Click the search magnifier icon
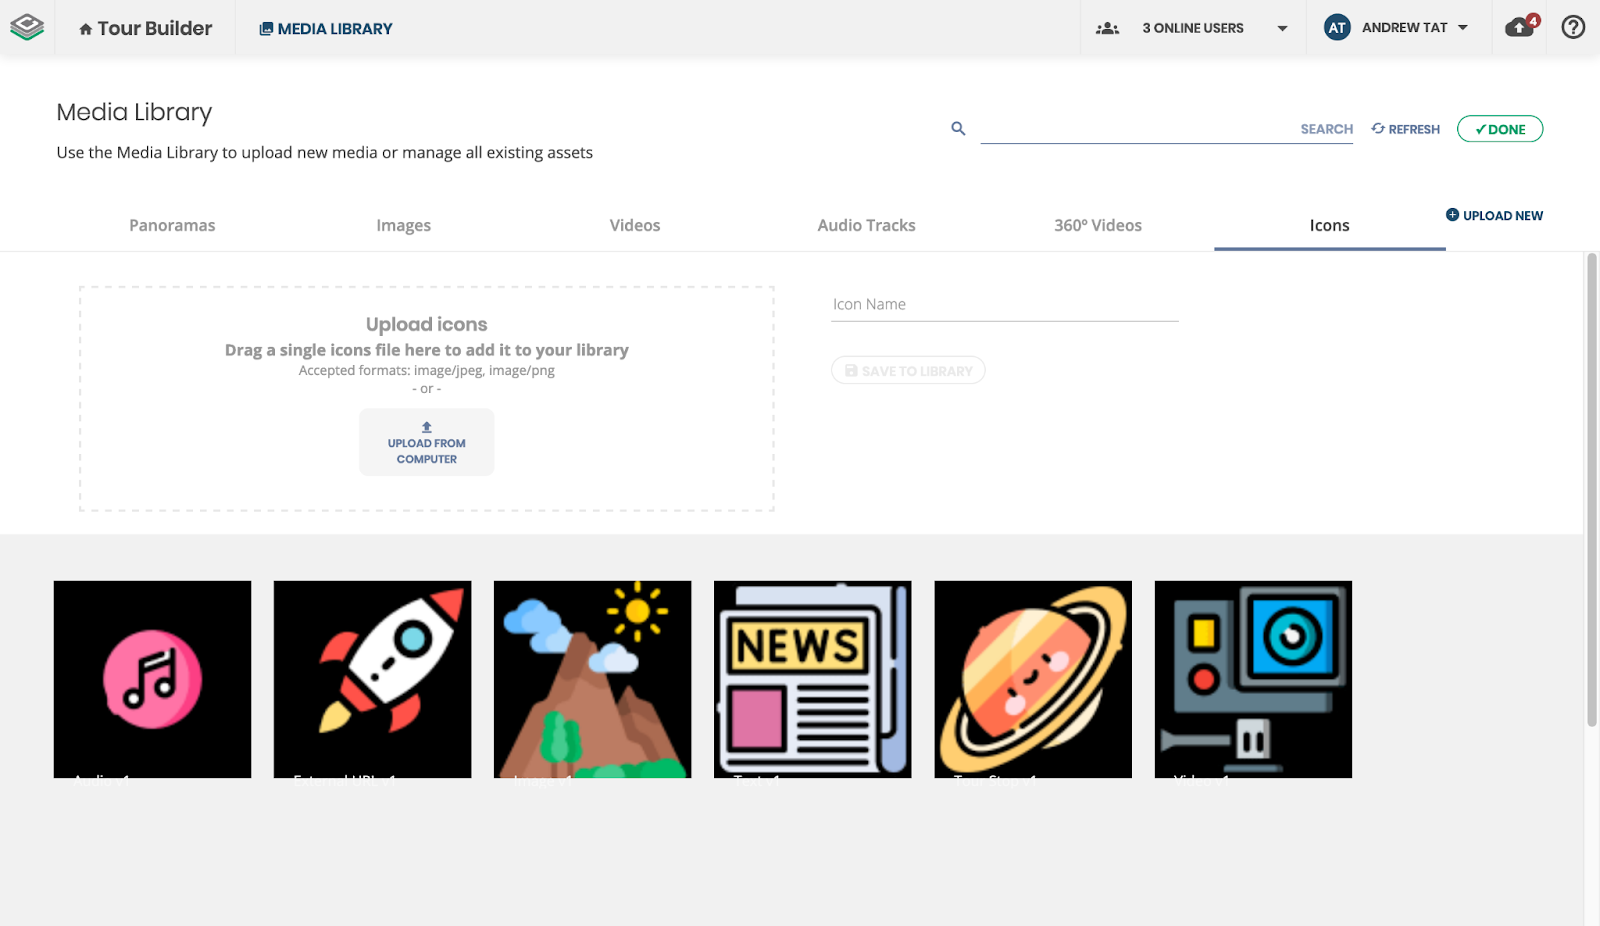 click(x=958, y=128)
